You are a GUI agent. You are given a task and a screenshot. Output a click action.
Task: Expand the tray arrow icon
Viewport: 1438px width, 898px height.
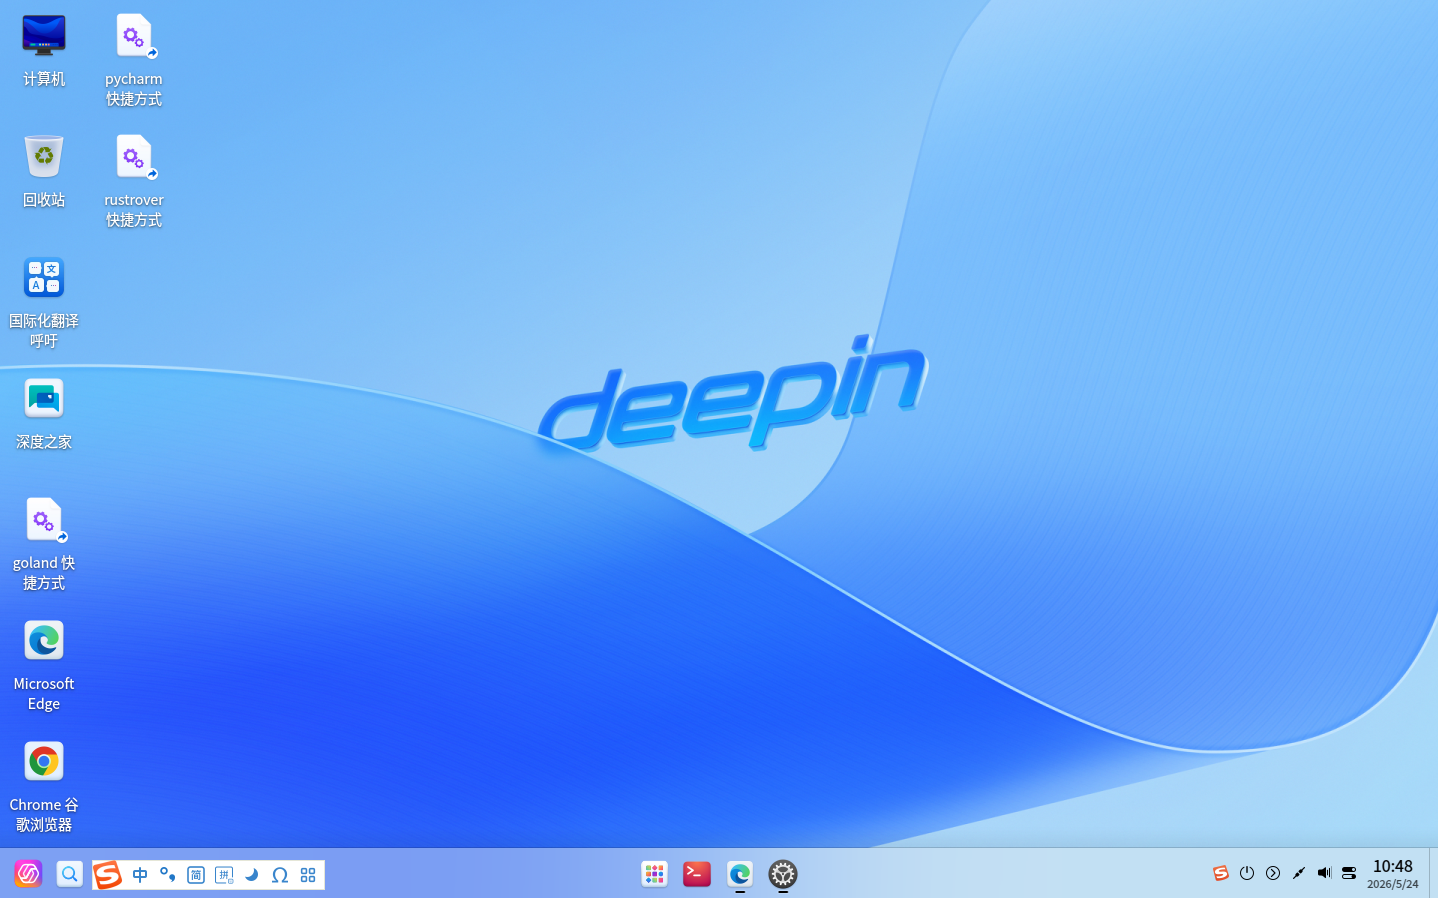click(x=1273, y=873)
